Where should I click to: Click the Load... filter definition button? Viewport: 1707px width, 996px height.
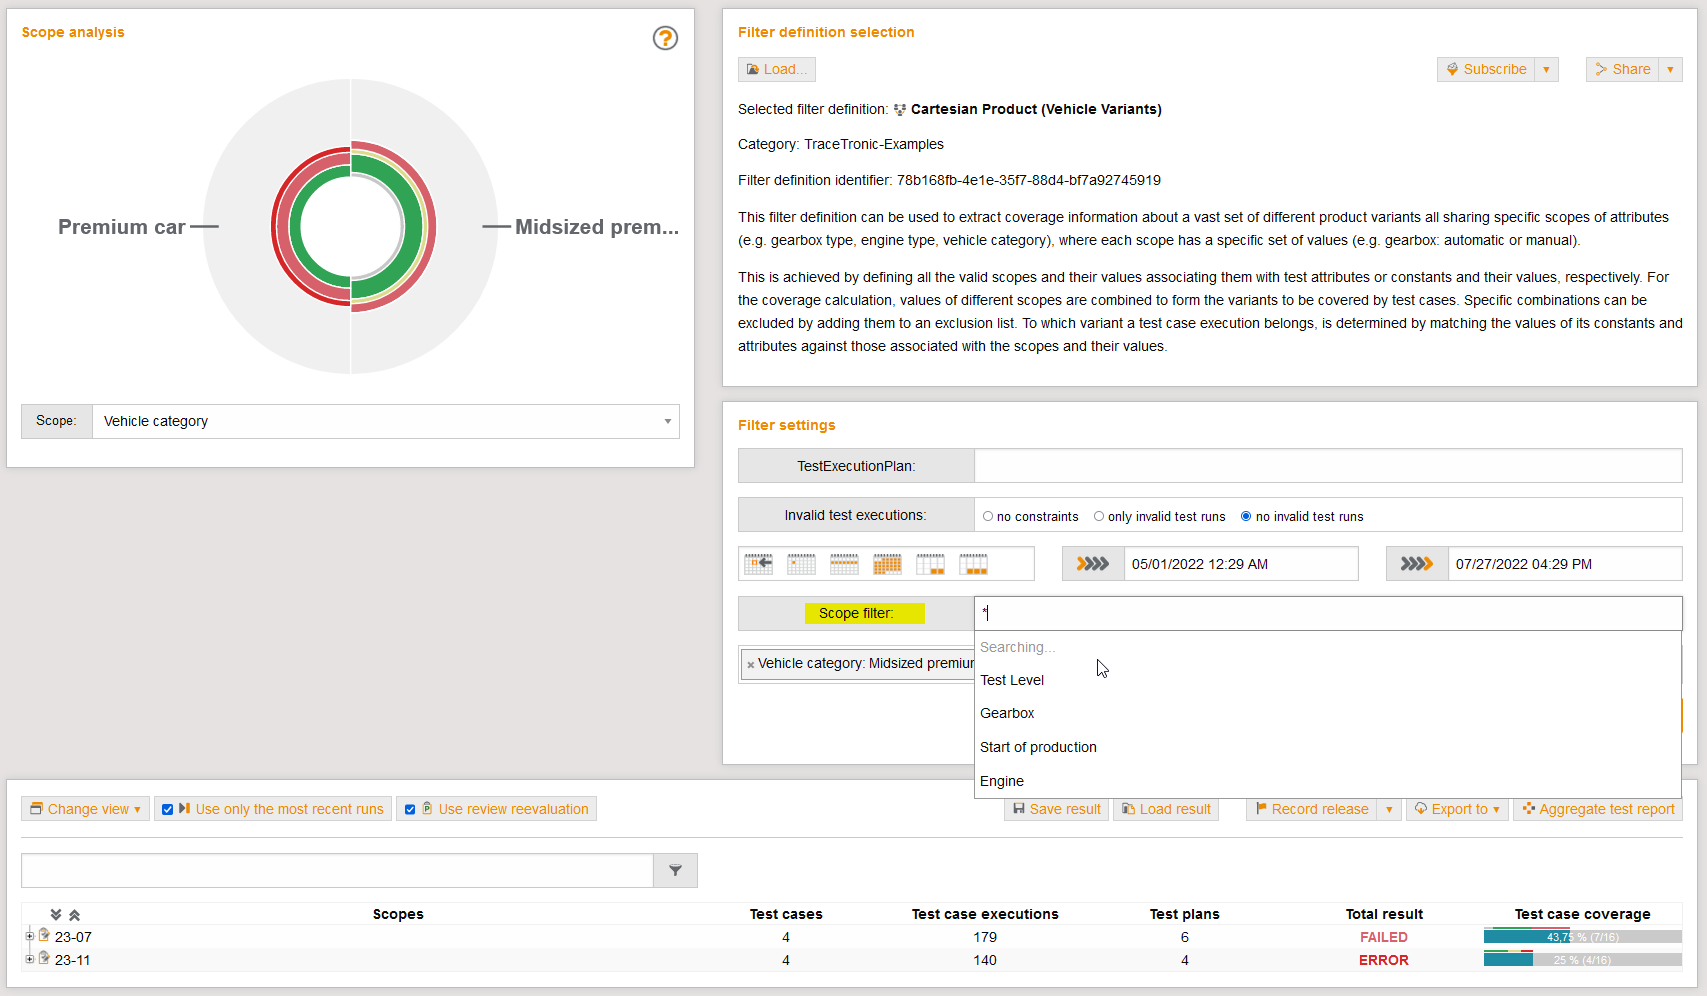click(776, 69)
